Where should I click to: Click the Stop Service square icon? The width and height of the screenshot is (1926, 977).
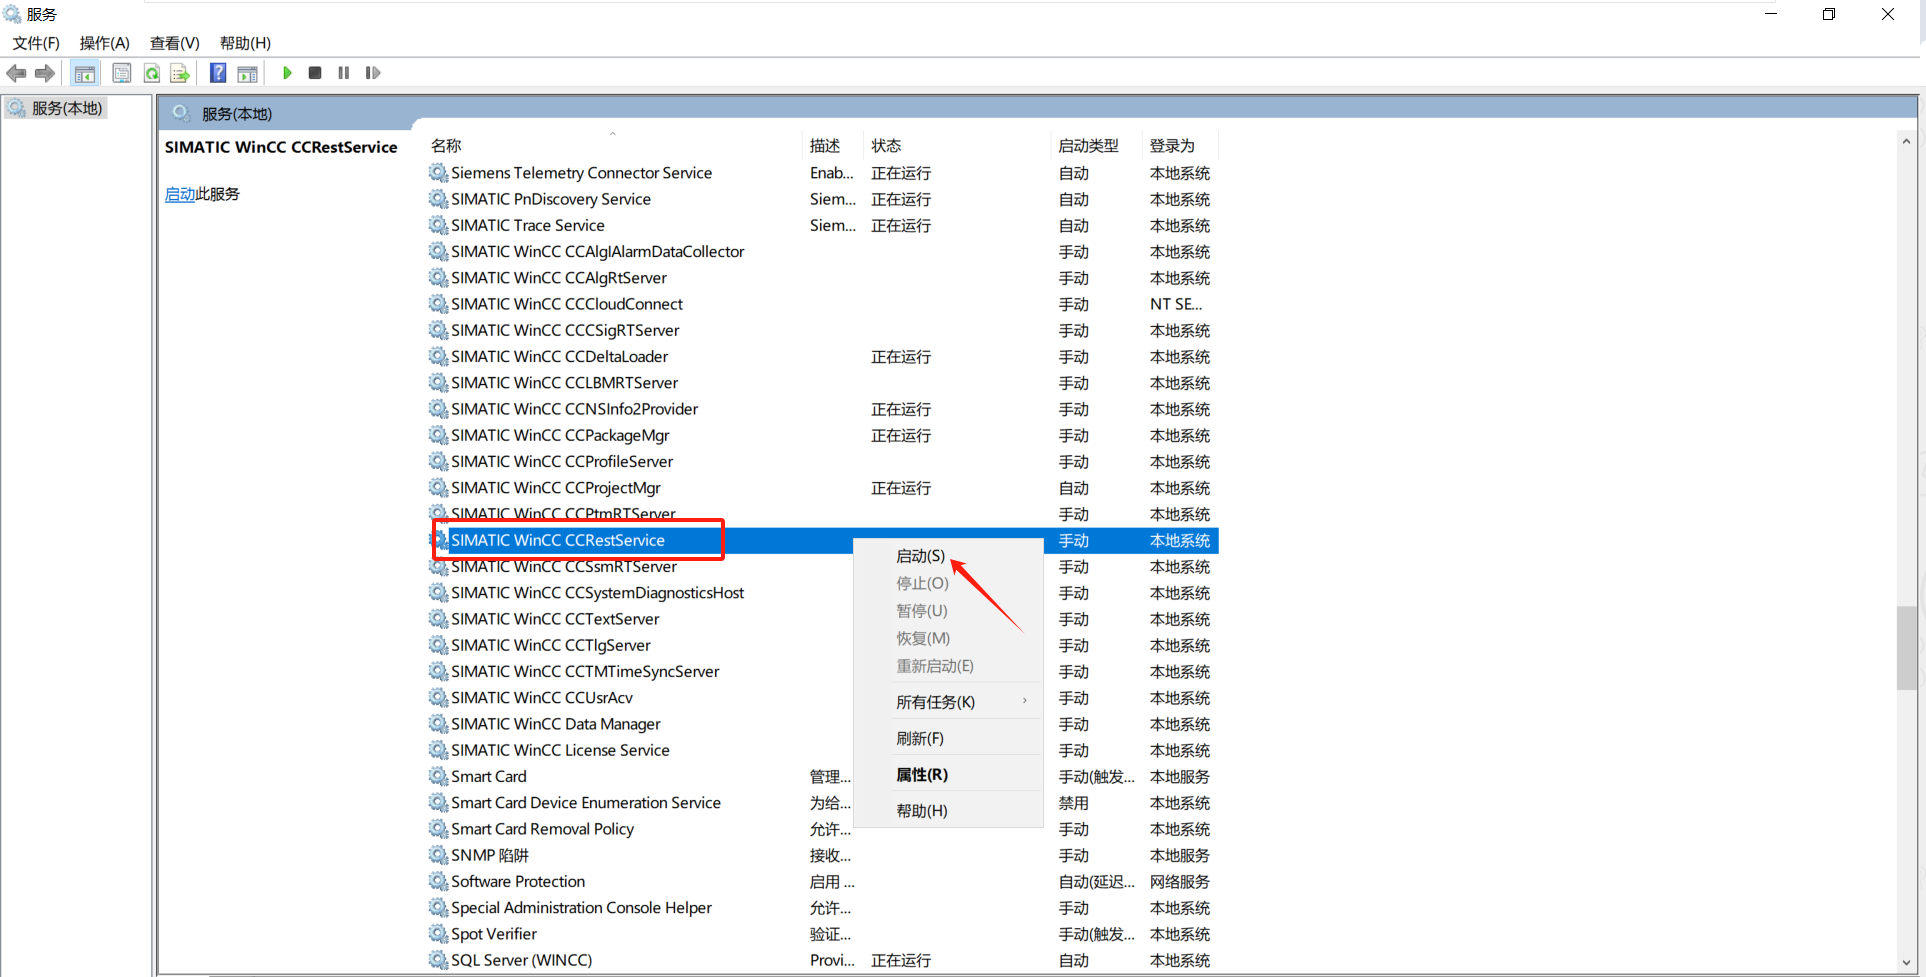pyautogui.click(x=315, y=73)
